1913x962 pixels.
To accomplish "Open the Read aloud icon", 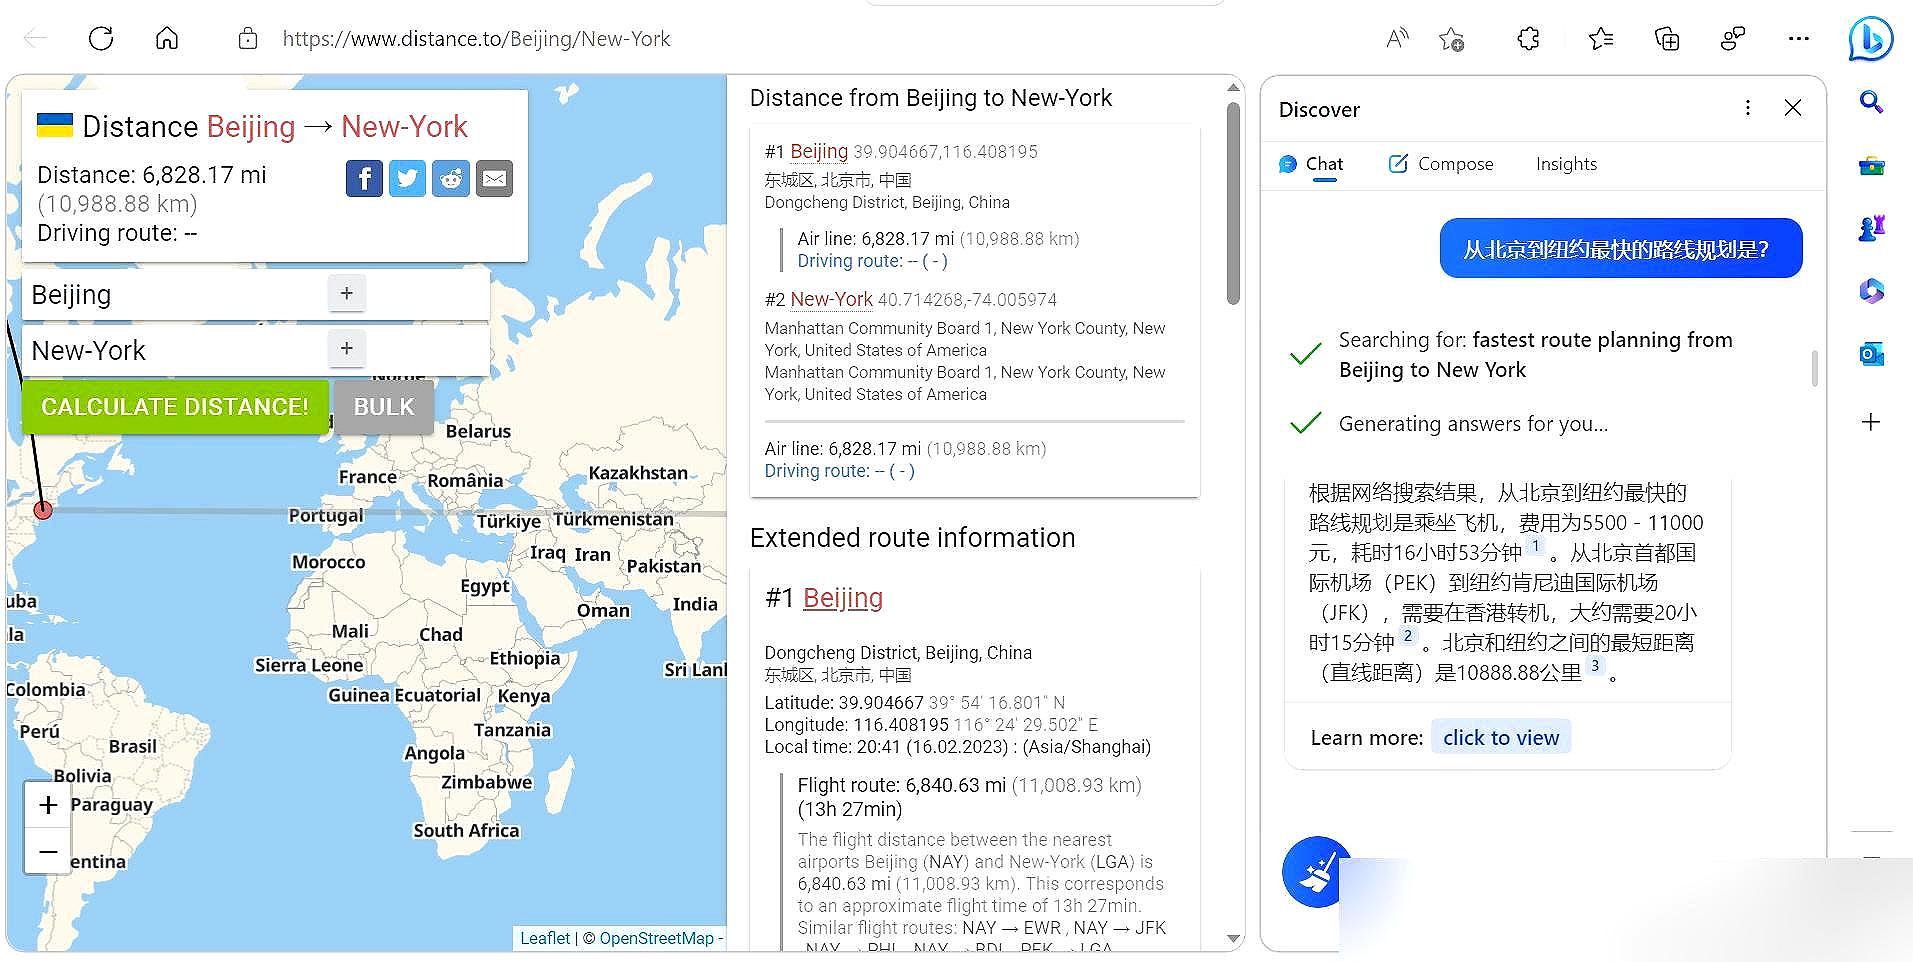I will point(1397,39).
